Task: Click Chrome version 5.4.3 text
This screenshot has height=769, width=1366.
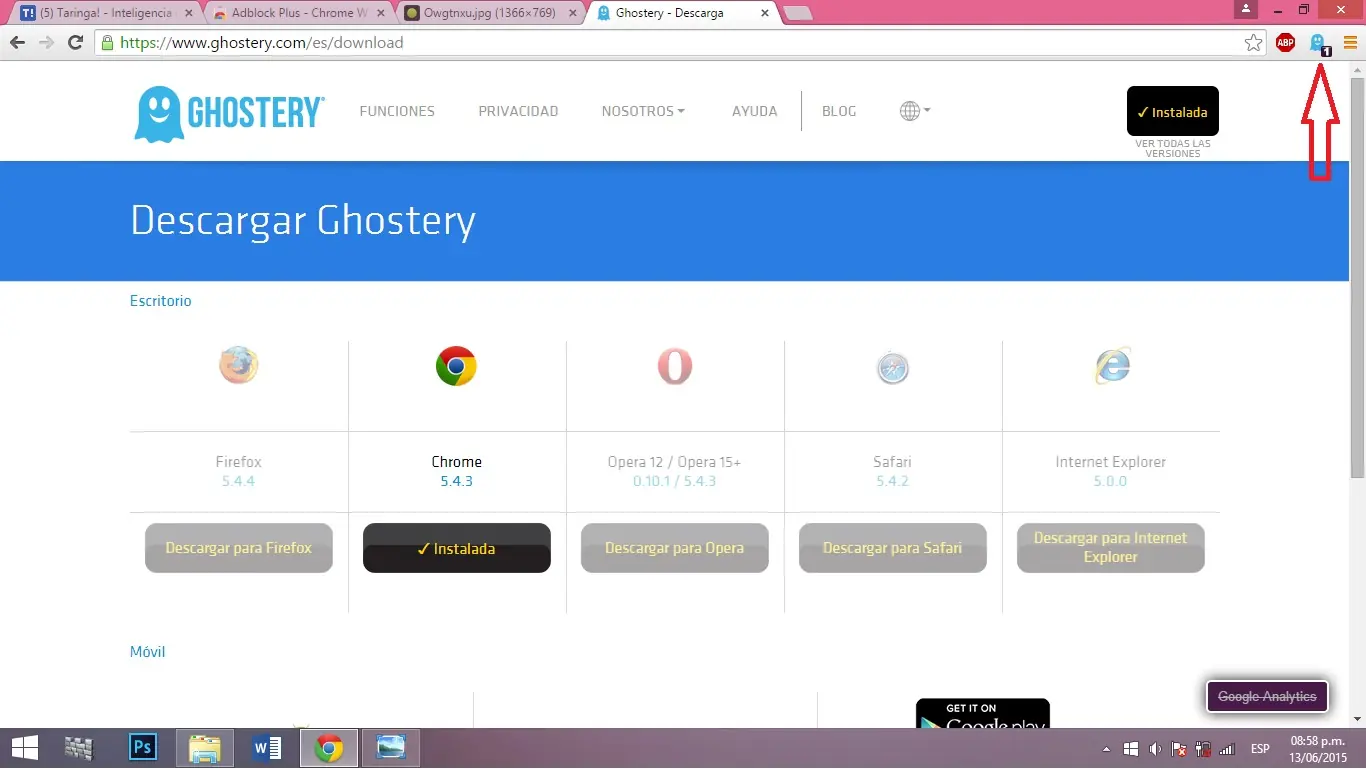Action: (x=456, y=481)
